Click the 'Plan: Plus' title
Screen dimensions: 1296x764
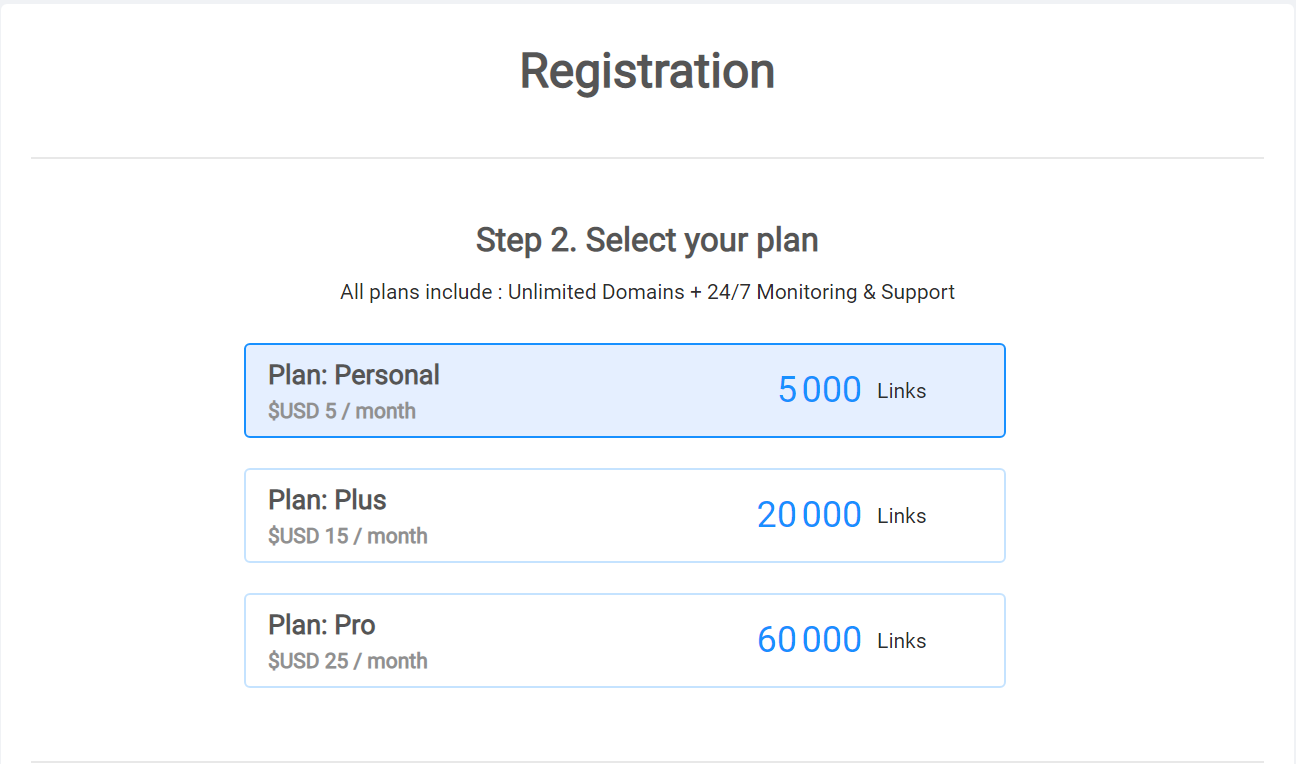click(x=327, y=500)
